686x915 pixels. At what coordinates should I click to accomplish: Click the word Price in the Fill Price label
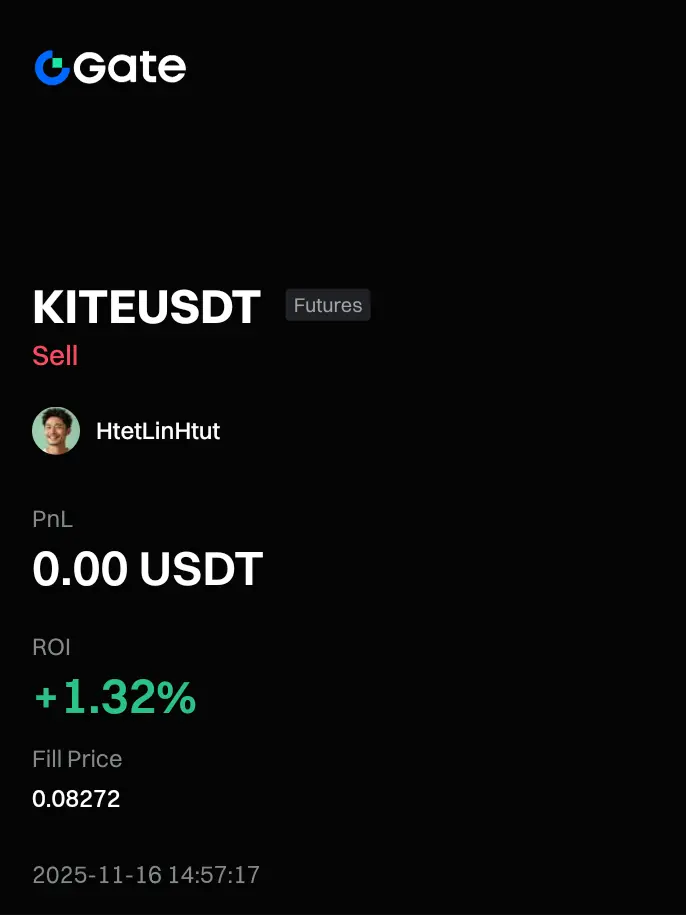(x=94, y=759)
